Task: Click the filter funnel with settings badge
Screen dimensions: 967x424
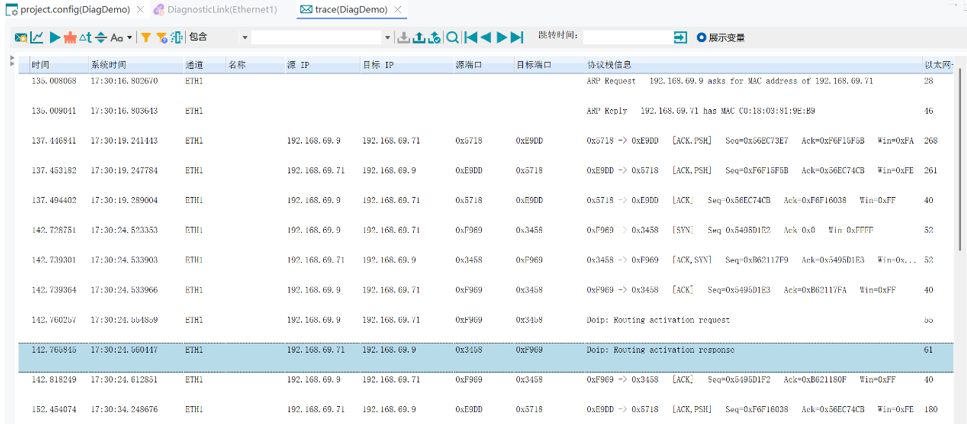Action: click(x=162, y=38)
